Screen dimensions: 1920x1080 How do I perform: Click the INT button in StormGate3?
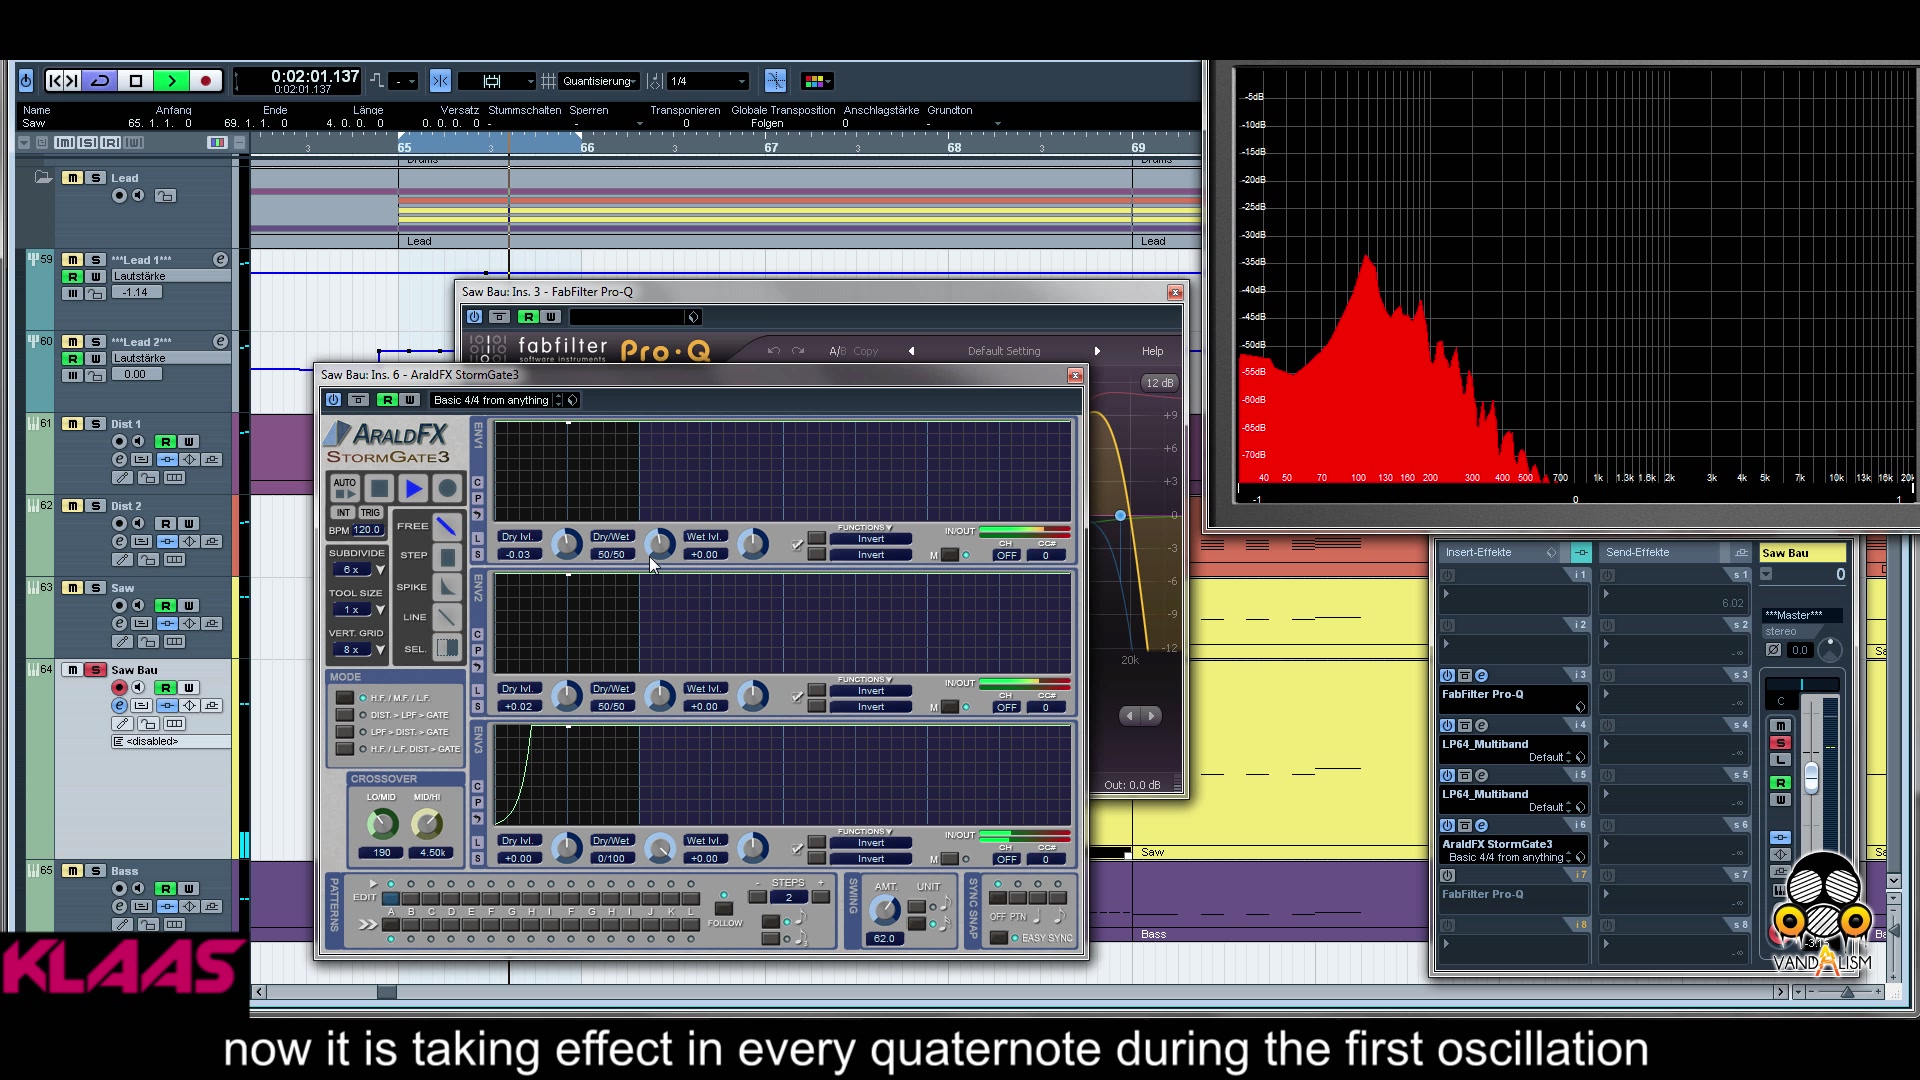pos(343,513)
